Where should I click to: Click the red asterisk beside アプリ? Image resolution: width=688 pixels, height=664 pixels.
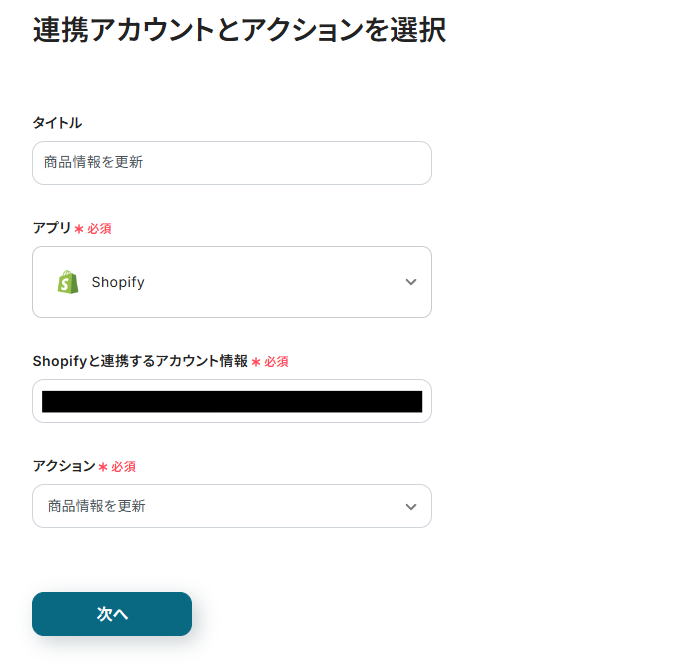click(x=79, y=229)
